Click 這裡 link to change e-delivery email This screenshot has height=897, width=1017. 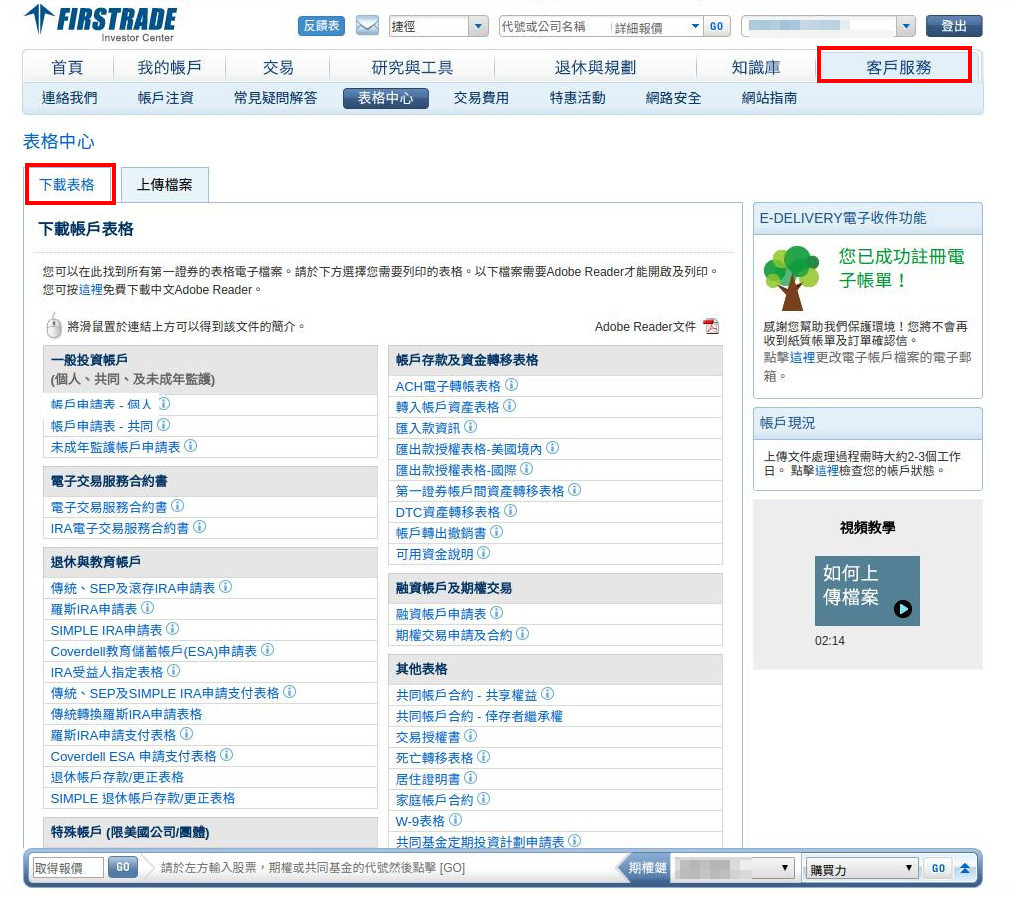click(x=802, y=357)
